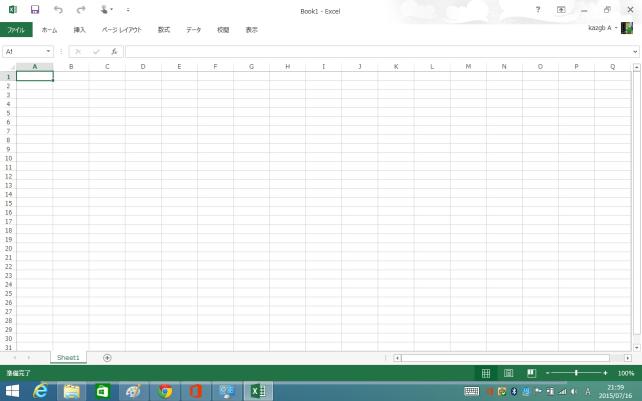642x401 pixels.
Task: Click the zoom slider handle
Action: (576, 373)
